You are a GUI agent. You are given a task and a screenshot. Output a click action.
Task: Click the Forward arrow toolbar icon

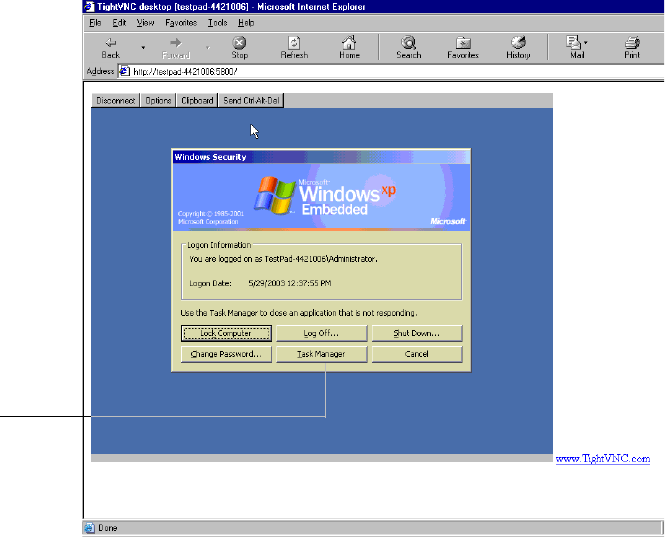click(x=176, y=43)
